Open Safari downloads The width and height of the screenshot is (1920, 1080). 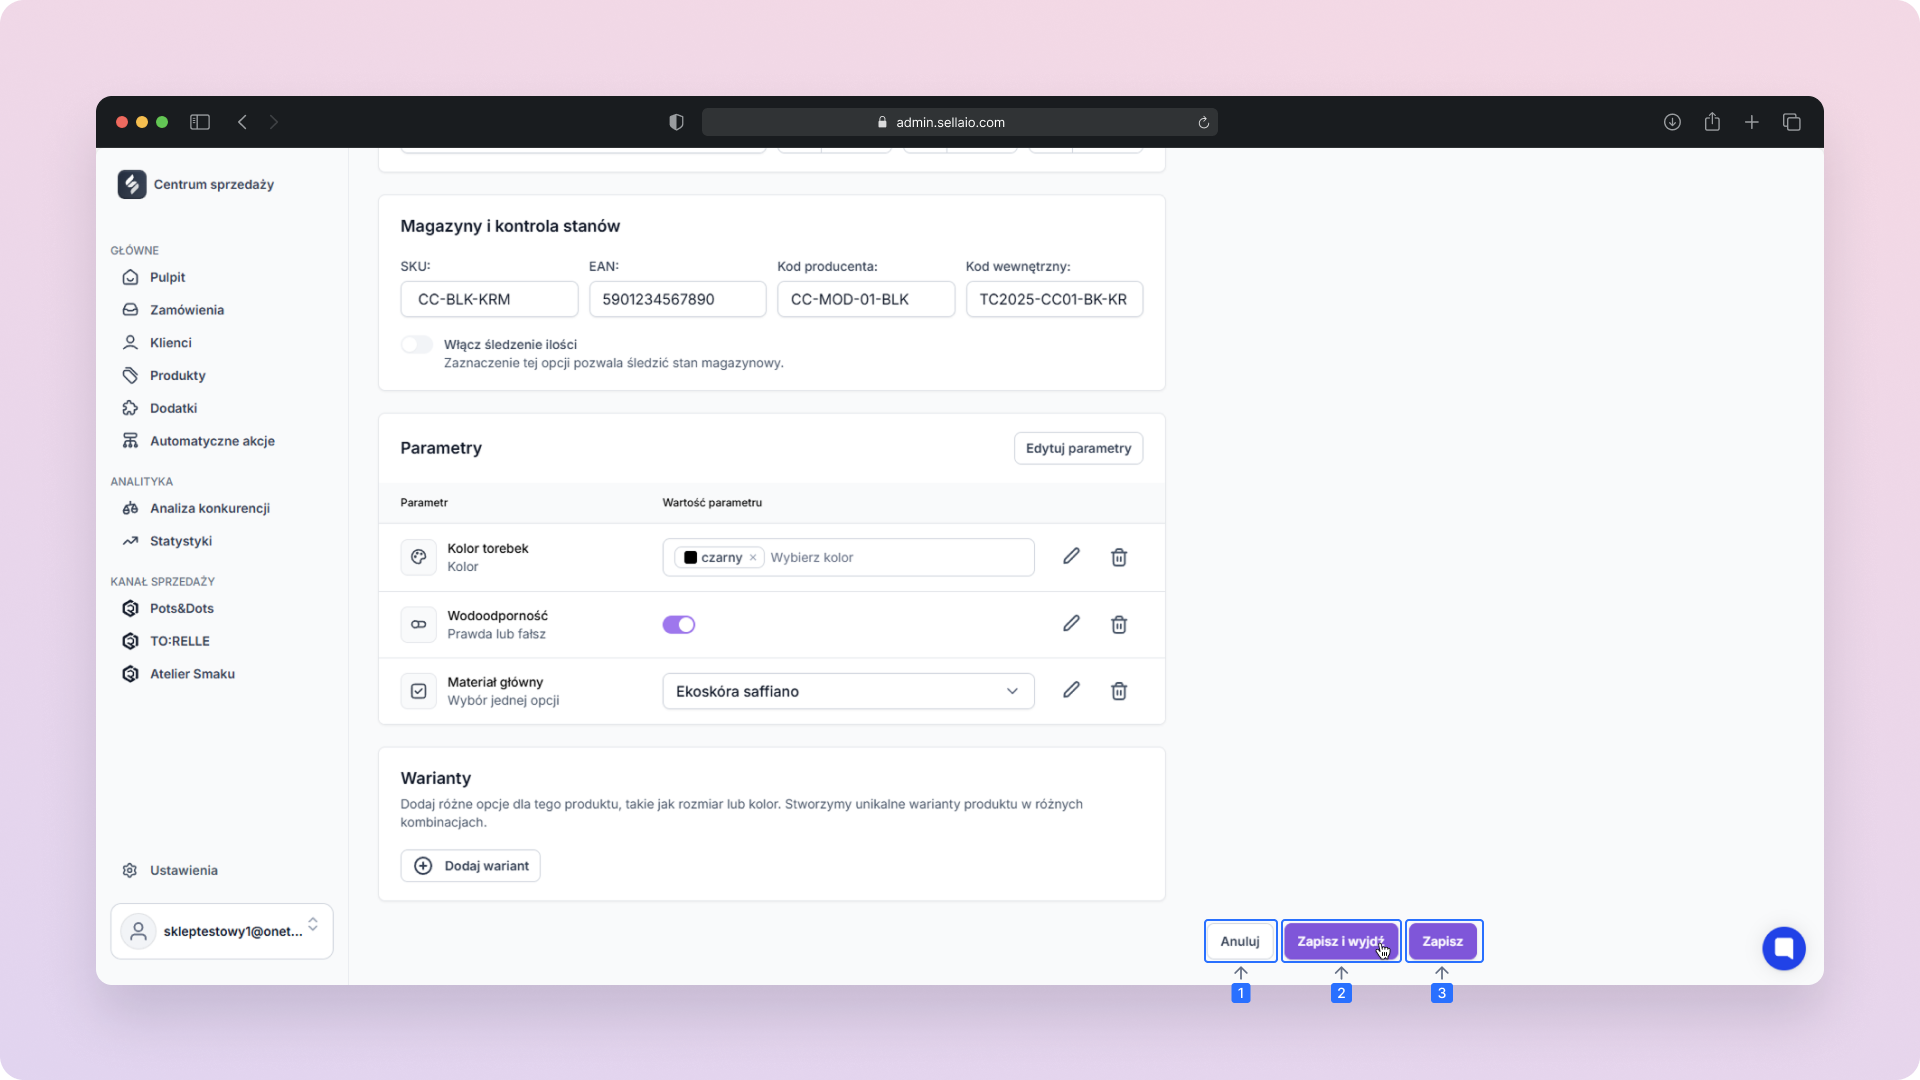click(1672, 122)
